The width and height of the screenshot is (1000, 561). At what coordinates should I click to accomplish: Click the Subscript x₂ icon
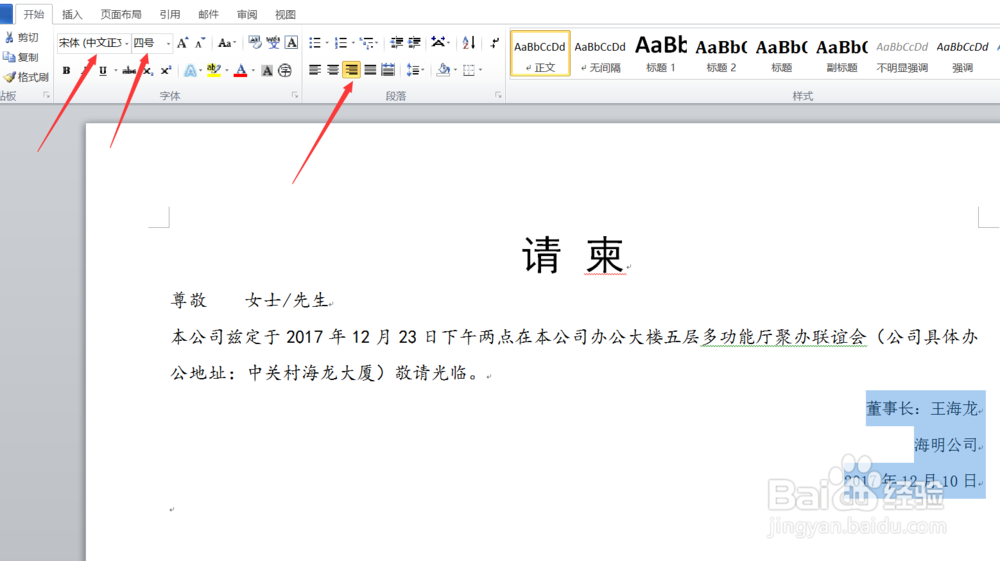click(148, 70)
